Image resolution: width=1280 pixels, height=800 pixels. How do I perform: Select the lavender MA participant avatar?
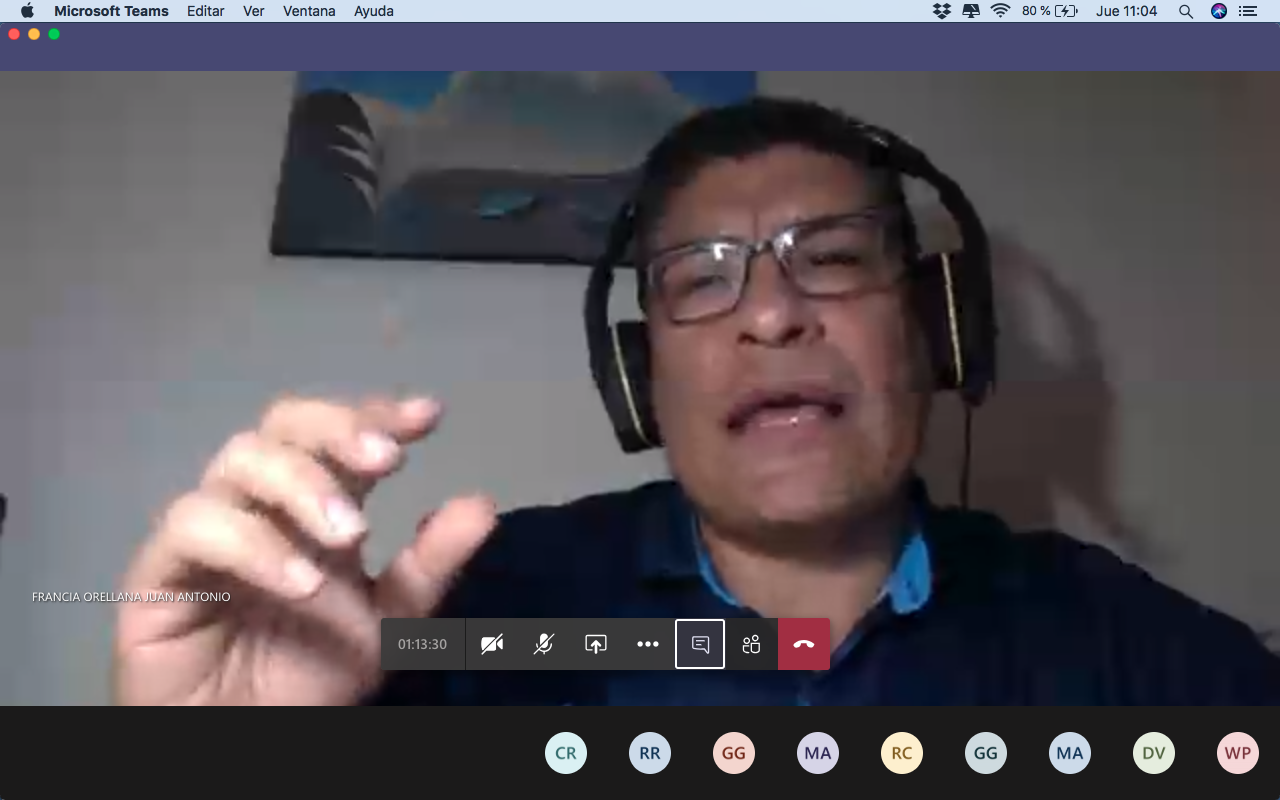(818, 753)
